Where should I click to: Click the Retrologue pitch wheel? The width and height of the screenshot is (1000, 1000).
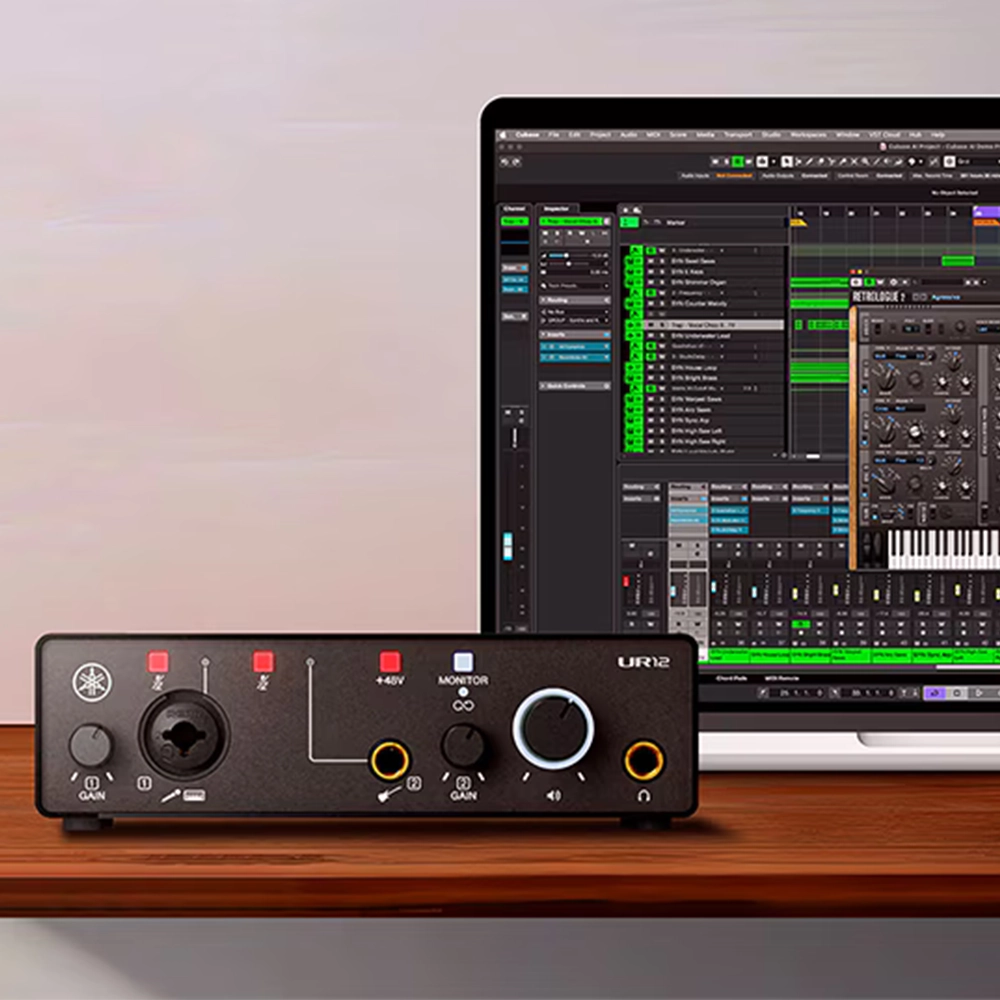coord(868,547)
